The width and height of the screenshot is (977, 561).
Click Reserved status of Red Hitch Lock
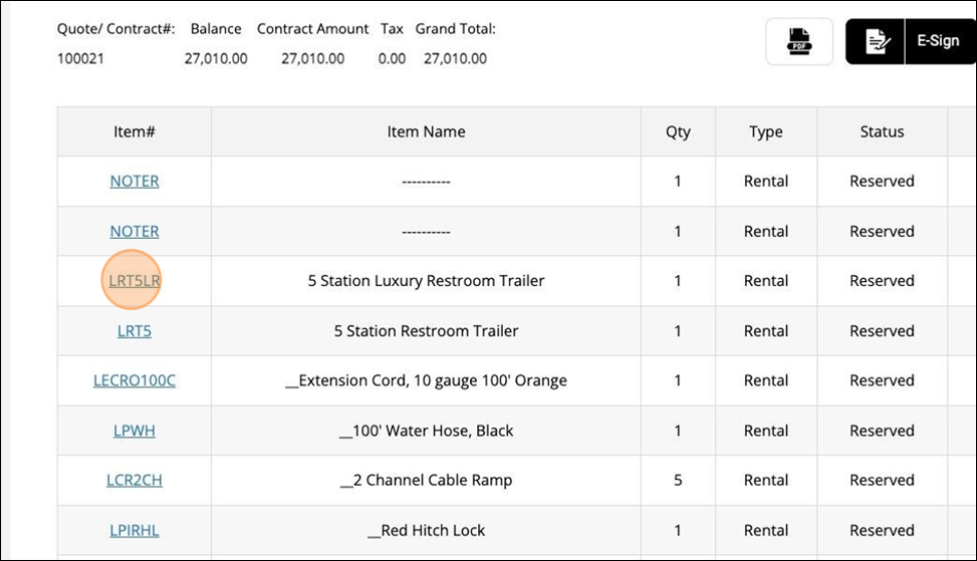tap(882, 531)
